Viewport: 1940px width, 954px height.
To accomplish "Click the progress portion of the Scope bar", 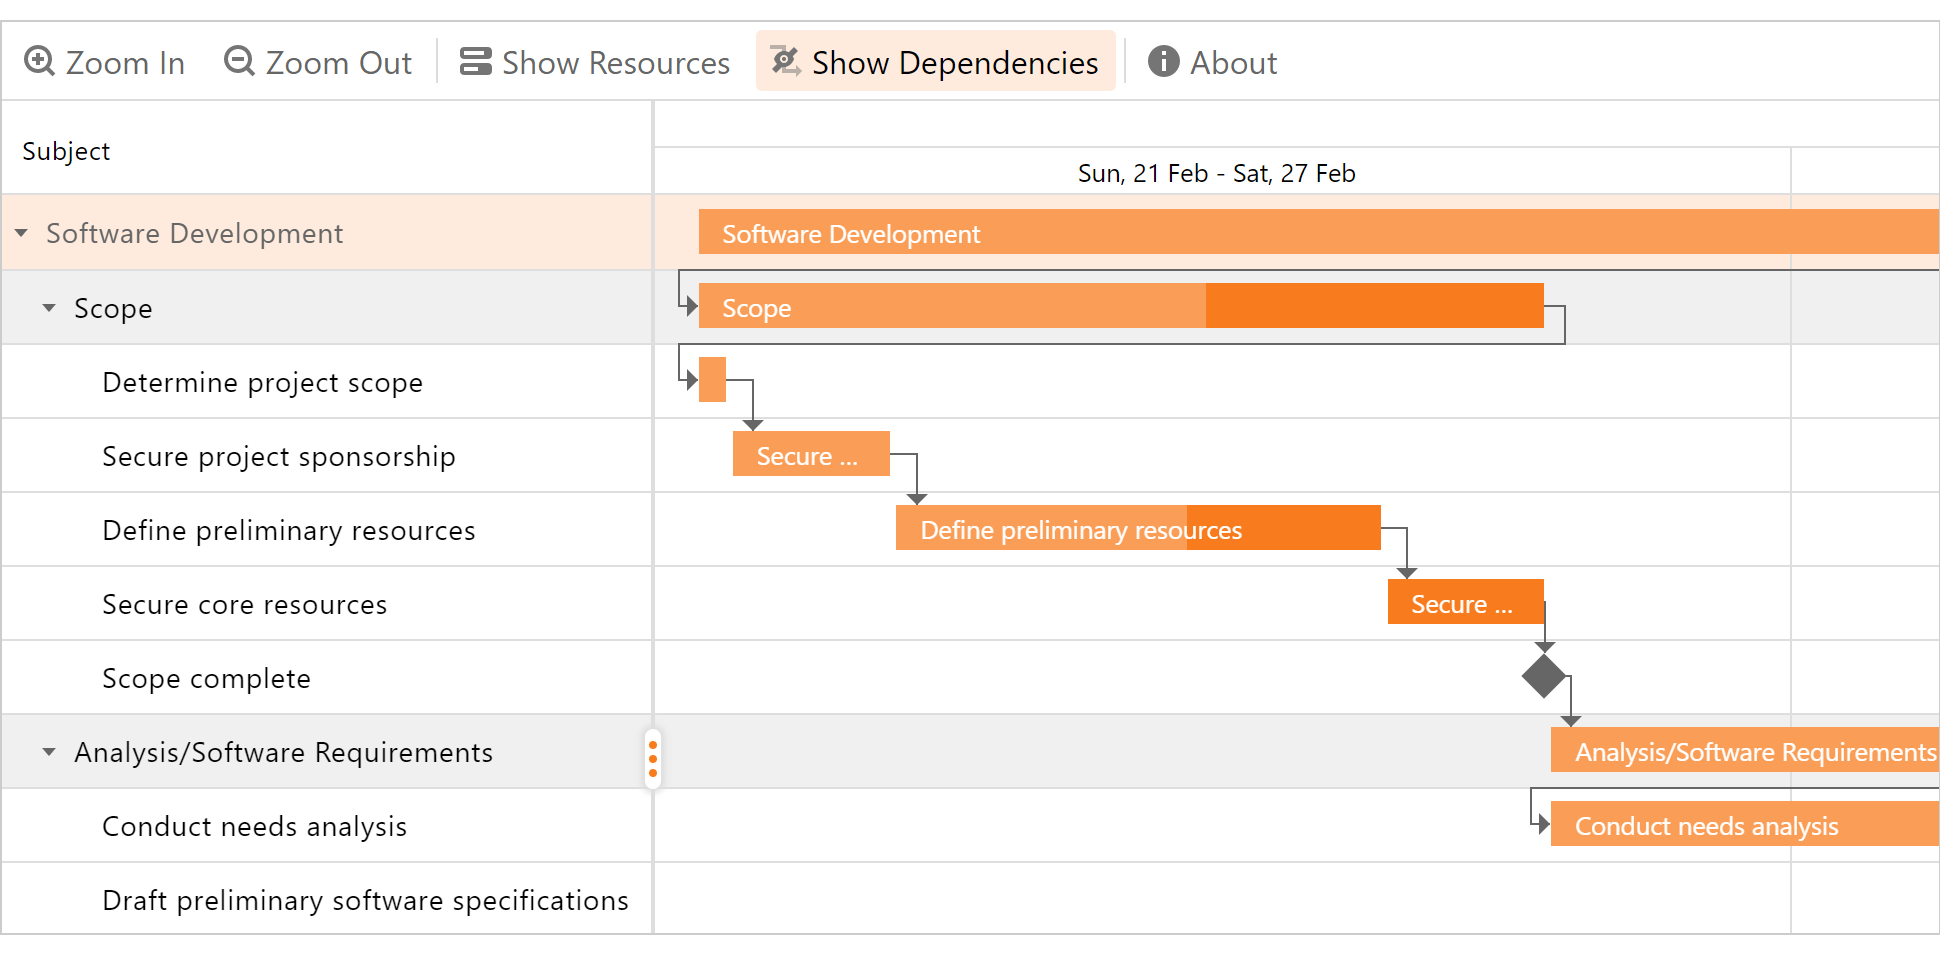I will pos(950,307).
